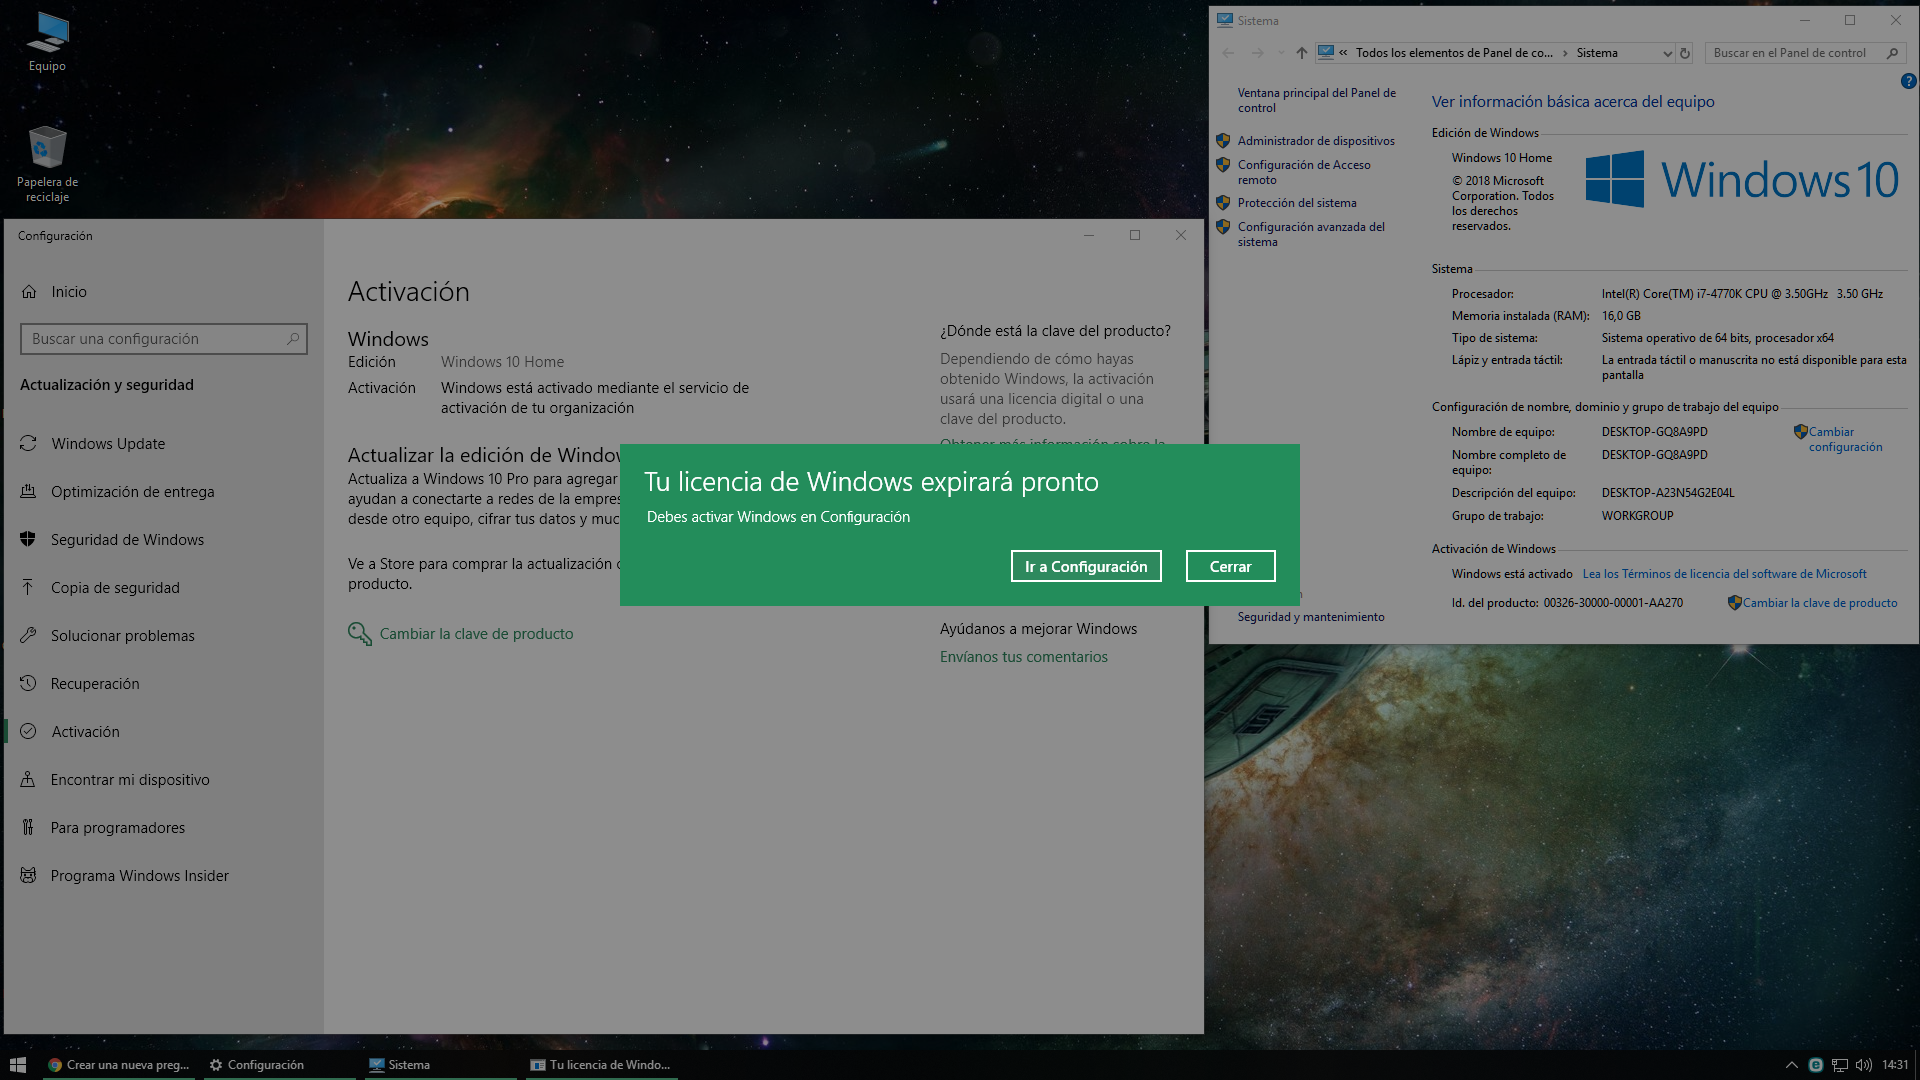
Task: Click the Seguridad de Windows shield icon
Action: pyautogui.click(x=28, y=539)
